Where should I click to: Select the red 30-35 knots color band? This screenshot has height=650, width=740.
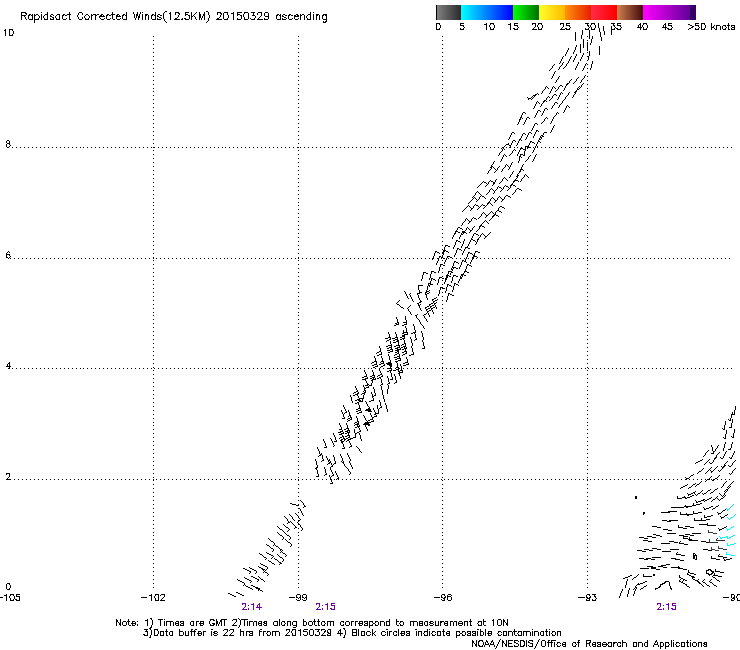coord(604,12)
